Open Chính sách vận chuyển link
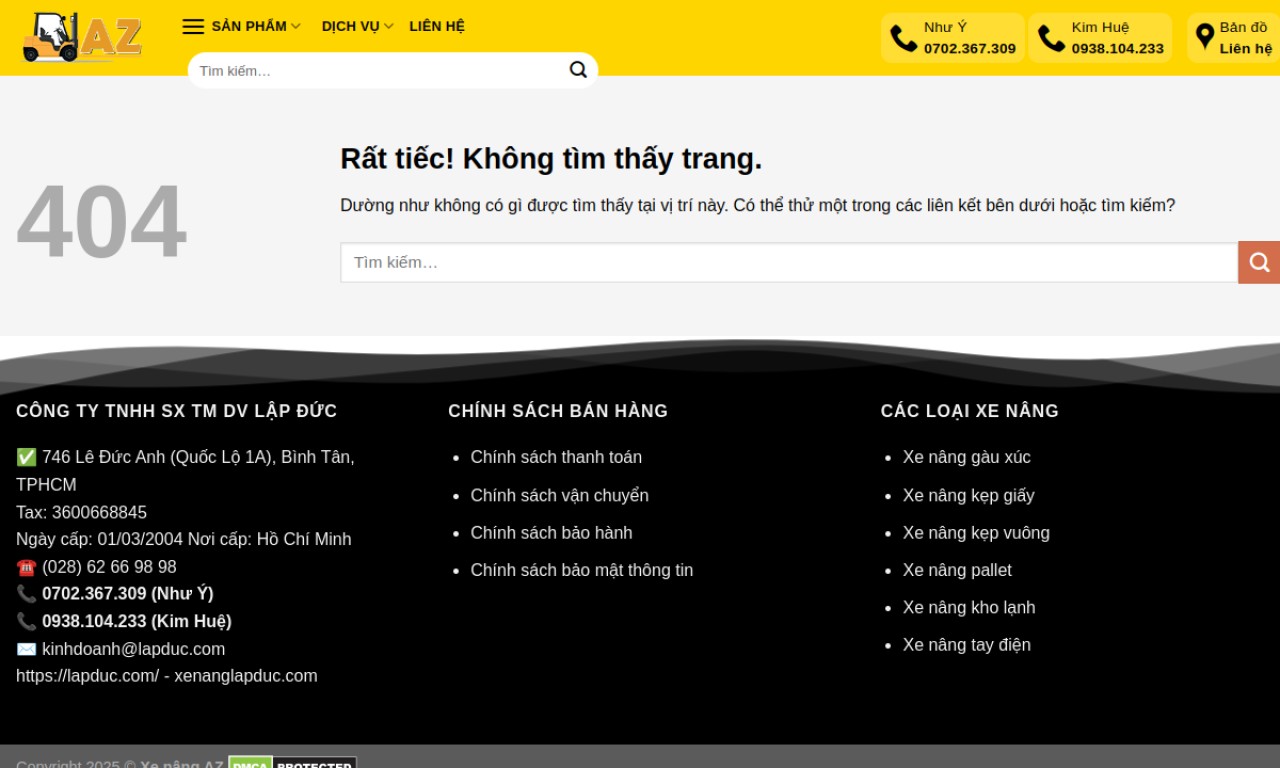1280x768 pixels. [x=560, y=495]
